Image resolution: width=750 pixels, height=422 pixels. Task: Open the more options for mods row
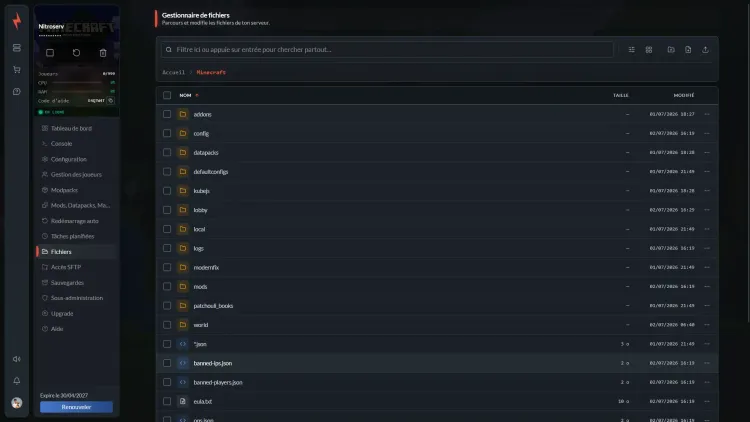(707, 287)
